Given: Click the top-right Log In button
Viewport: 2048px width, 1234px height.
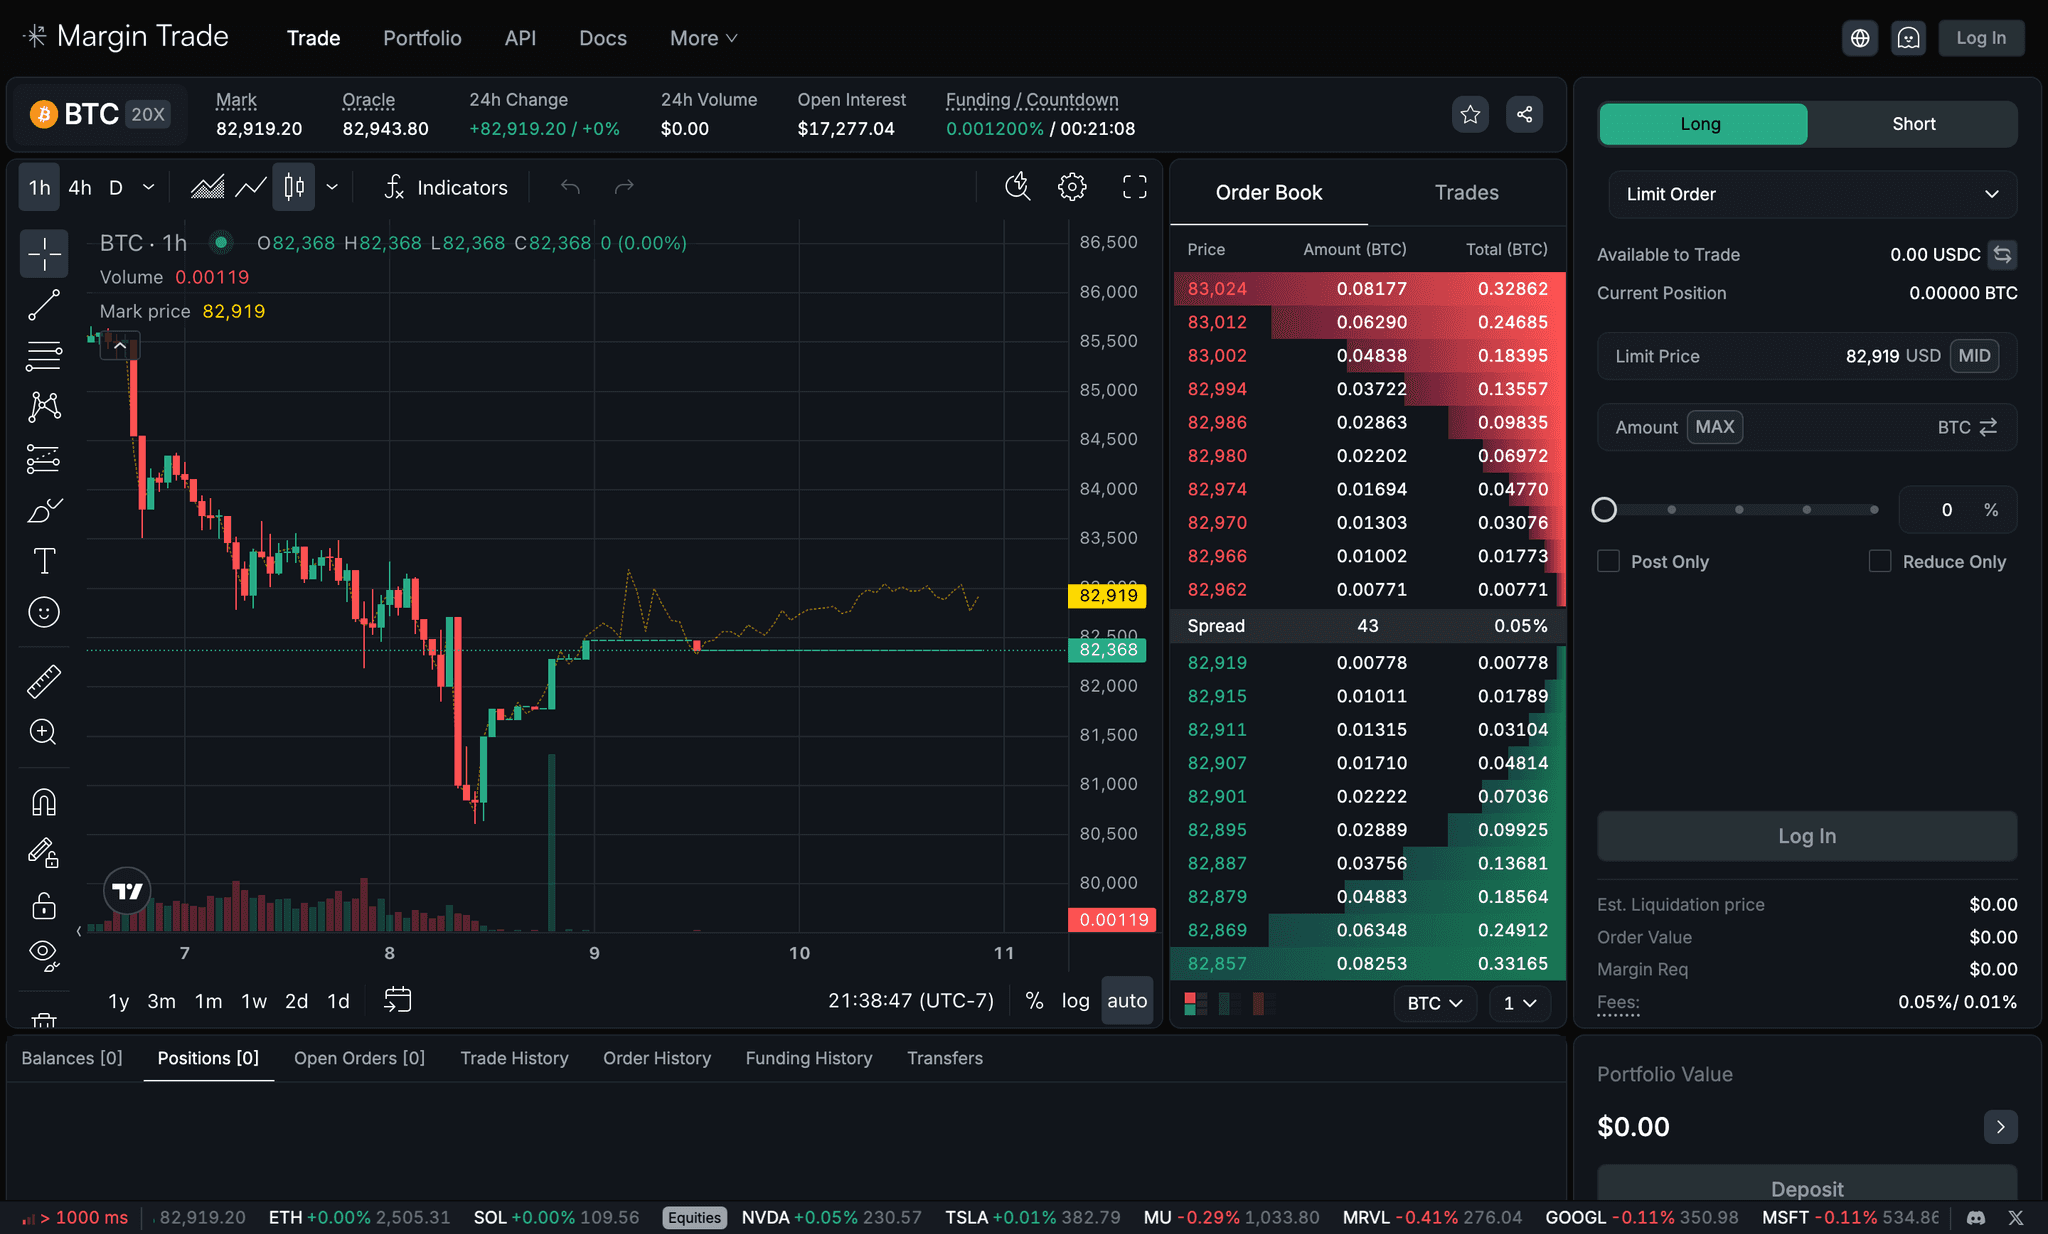Looking at the screenshot, I should coord(1981,38).
